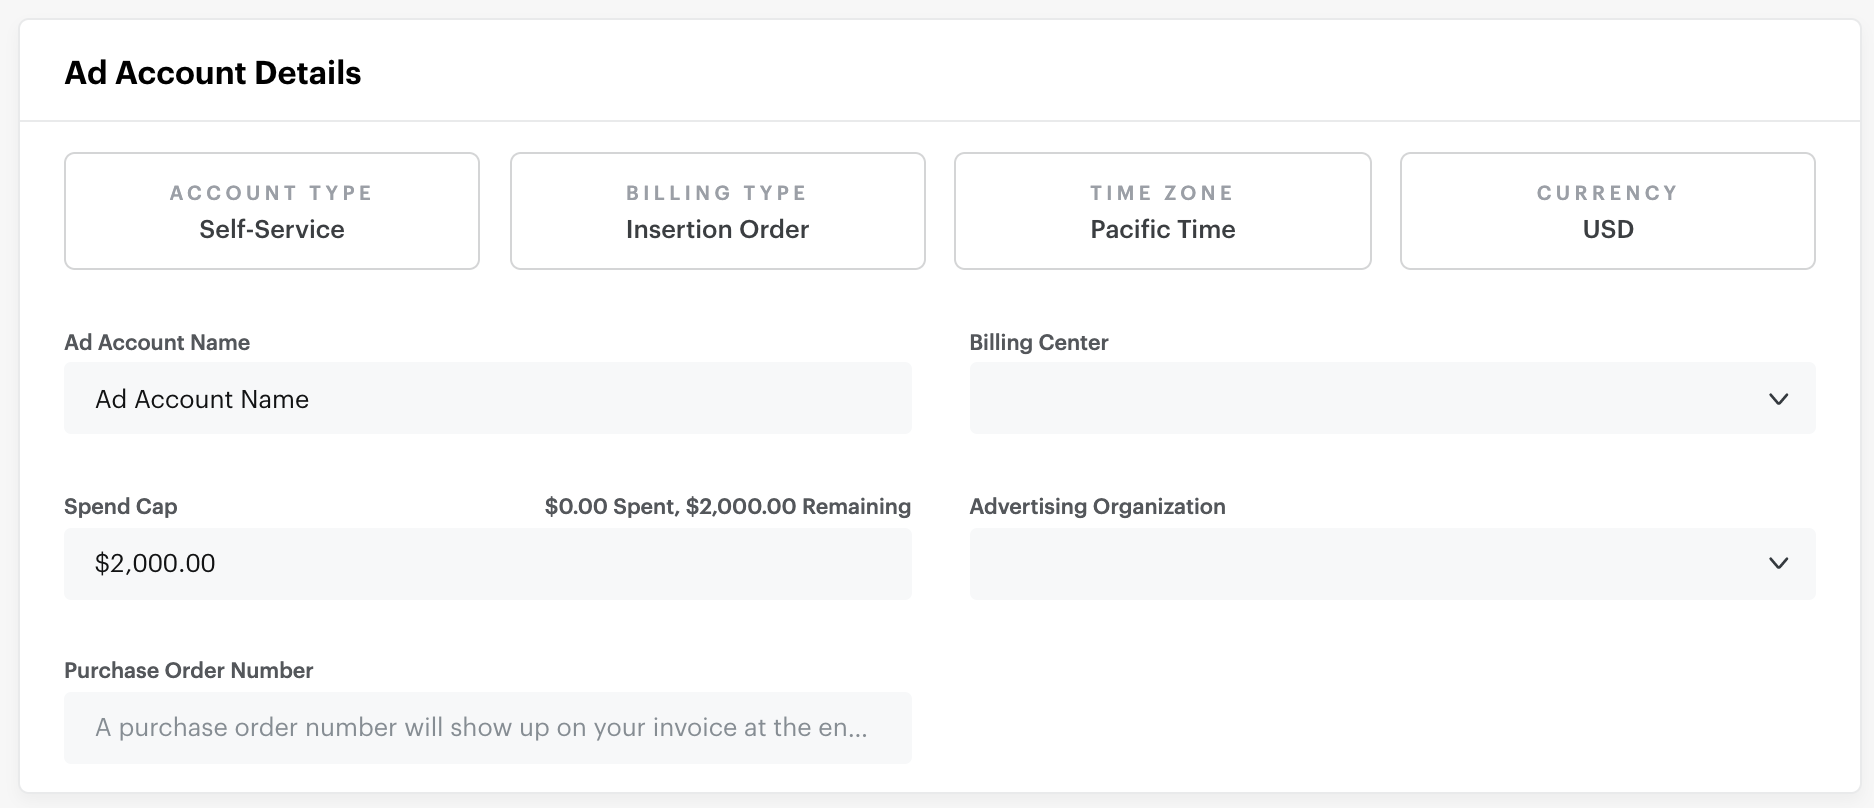Click the Purchase Order Number label

point(188,670)
